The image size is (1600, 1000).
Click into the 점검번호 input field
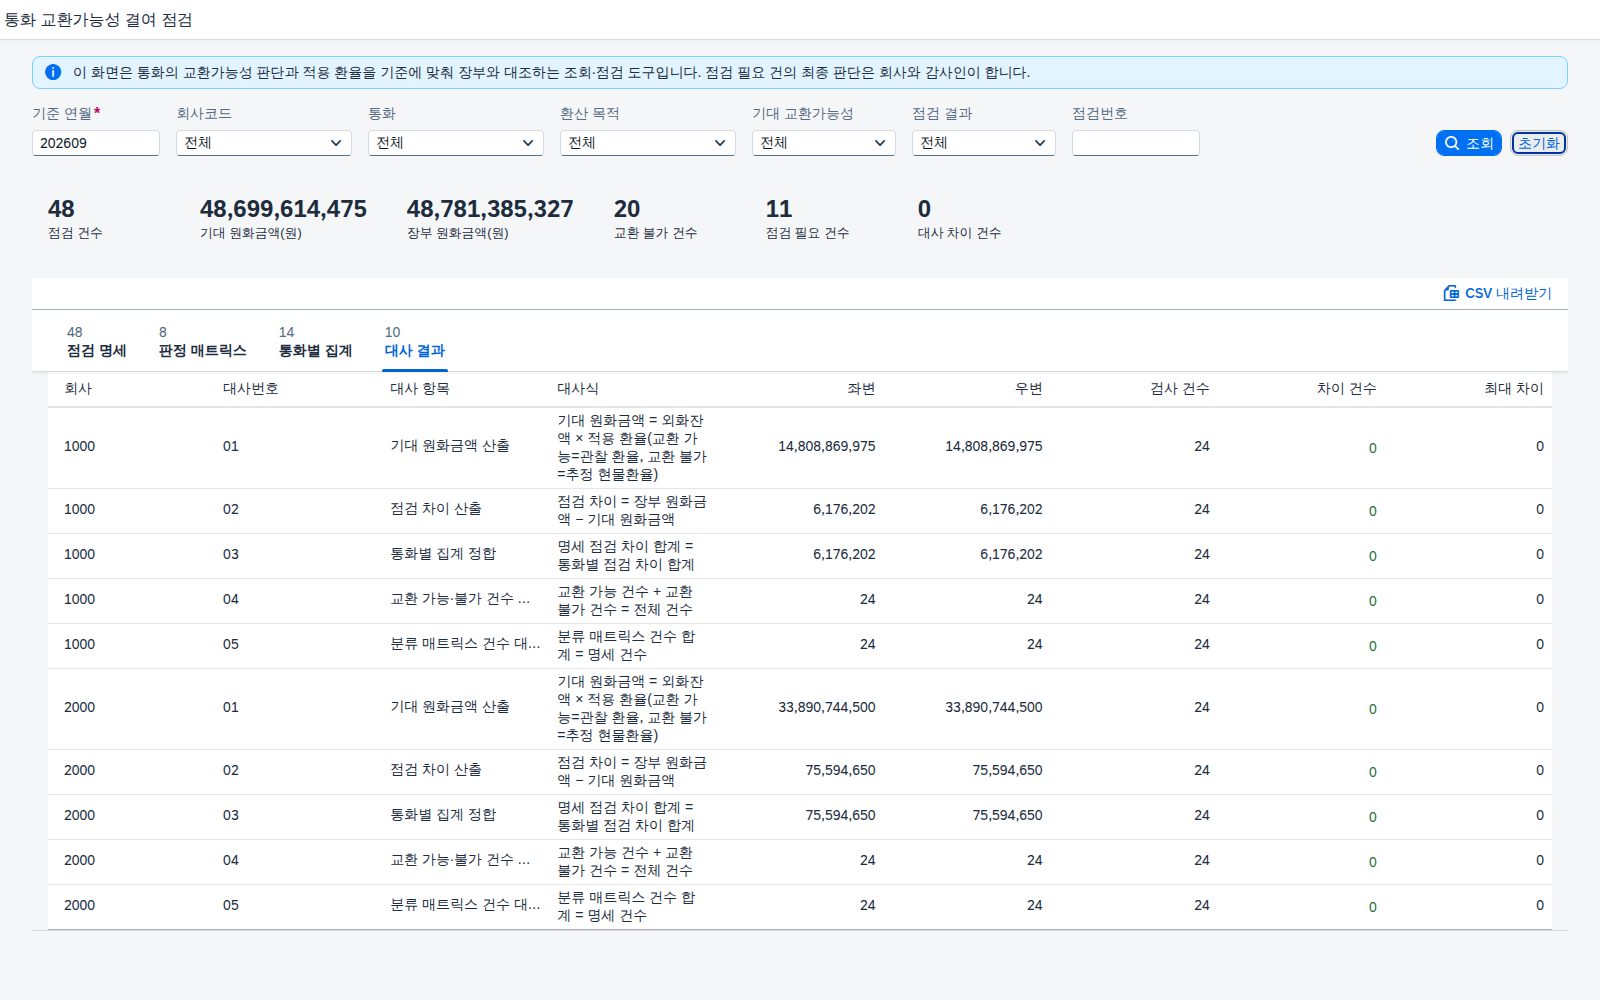[x=1136, y=143]
